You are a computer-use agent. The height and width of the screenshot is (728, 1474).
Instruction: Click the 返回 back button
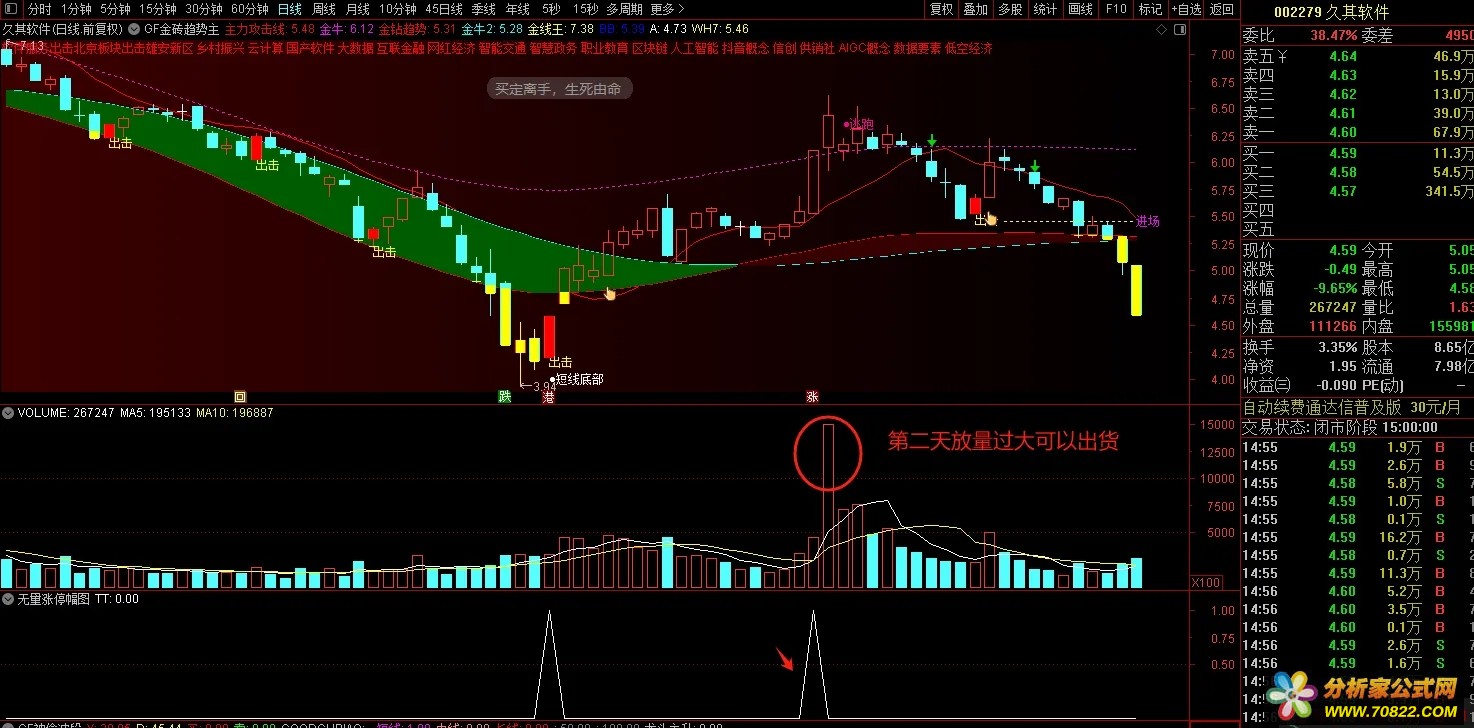tap(1222, 9)
